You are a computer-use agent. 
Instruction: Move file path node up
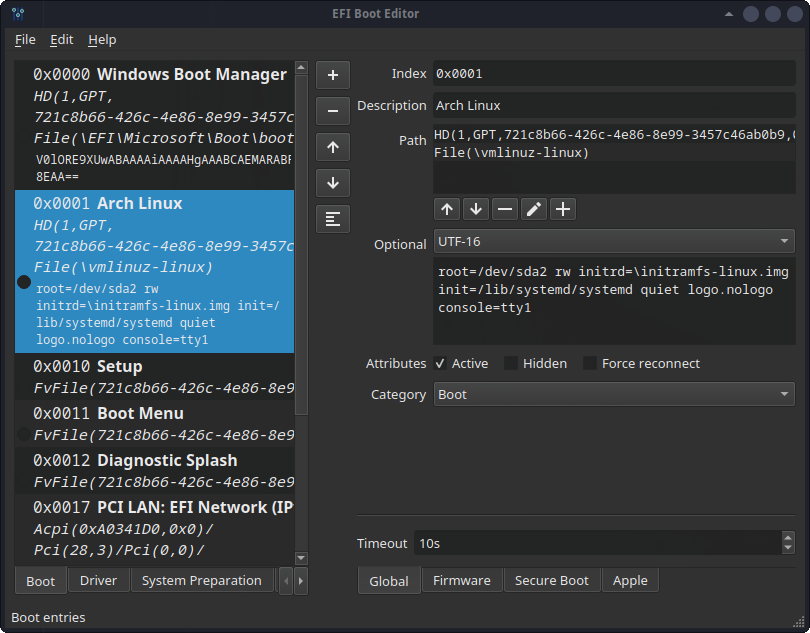coord(447,209)
